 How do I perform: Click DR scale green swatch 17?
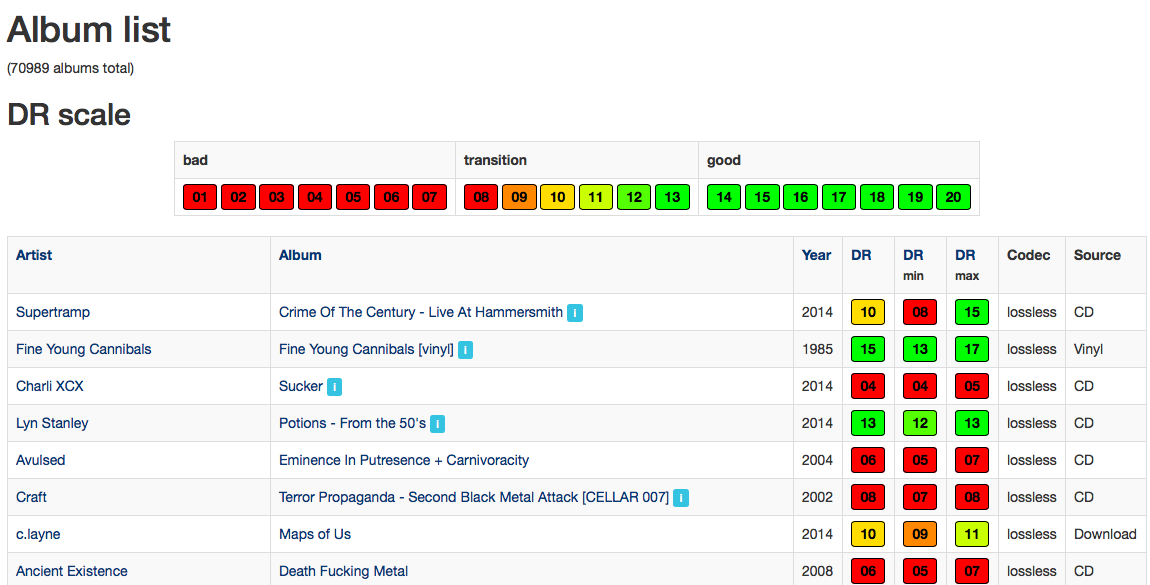pos(838,197)
